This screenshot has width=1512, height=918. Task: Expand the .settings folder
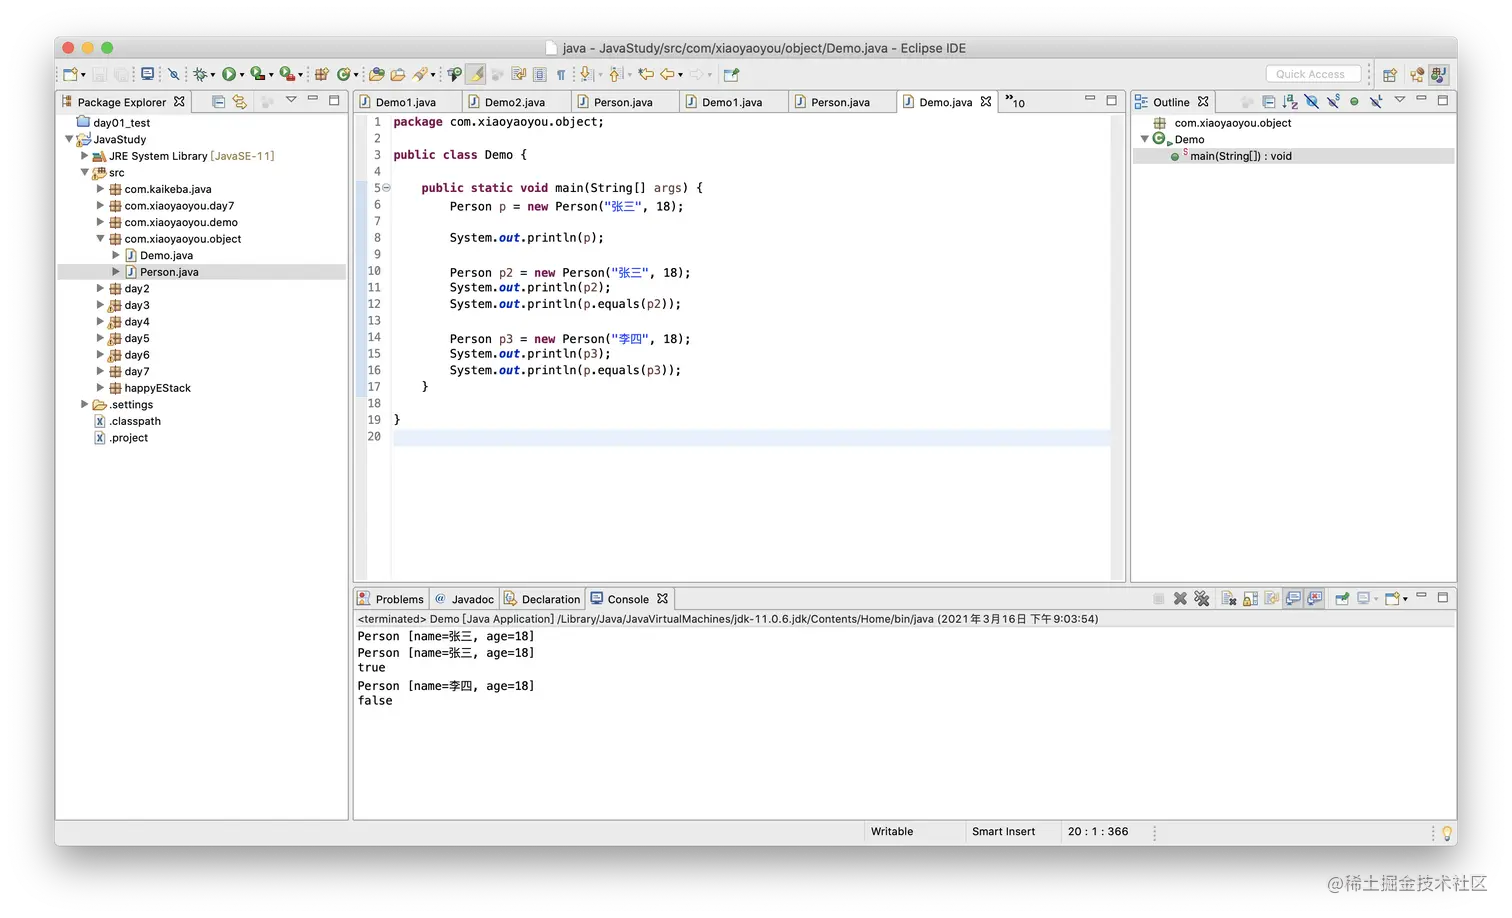(85, 404)
